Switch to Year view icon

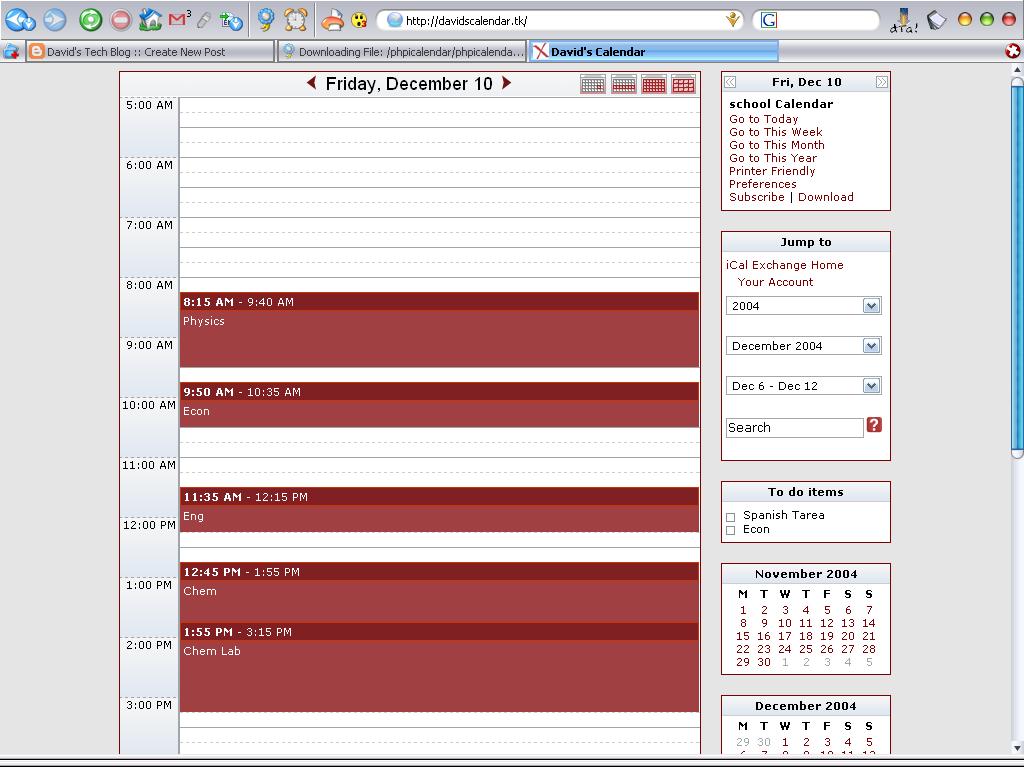pos(683,84)
